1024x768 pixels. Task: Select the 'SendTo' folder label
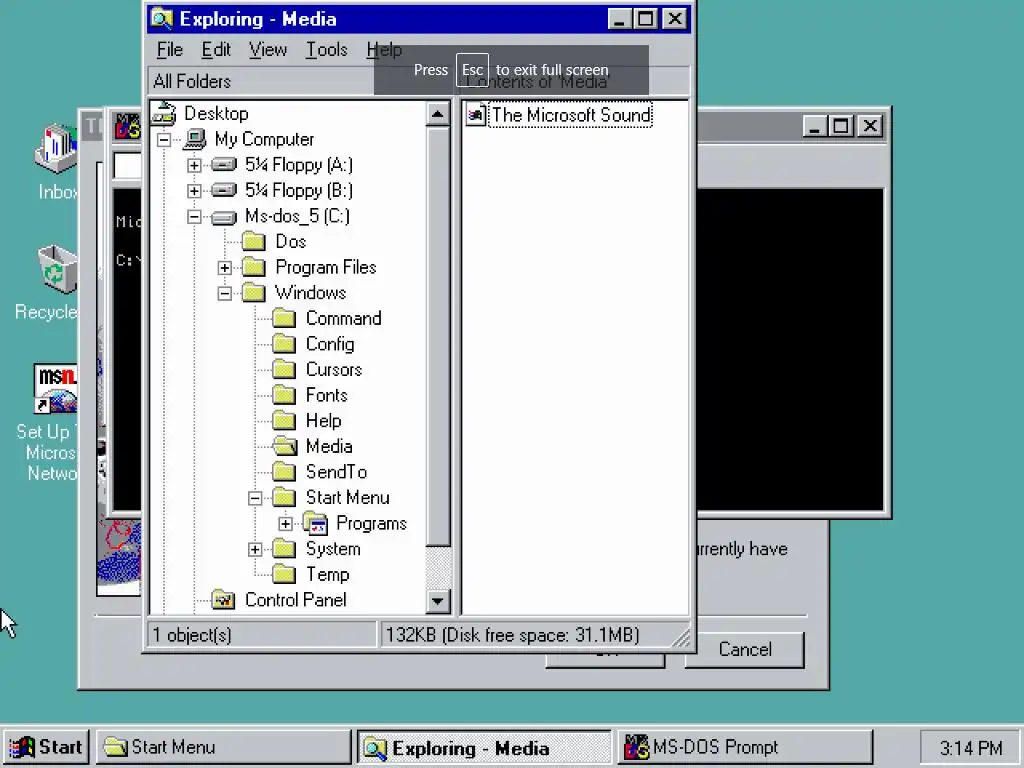tap(336, 472)
